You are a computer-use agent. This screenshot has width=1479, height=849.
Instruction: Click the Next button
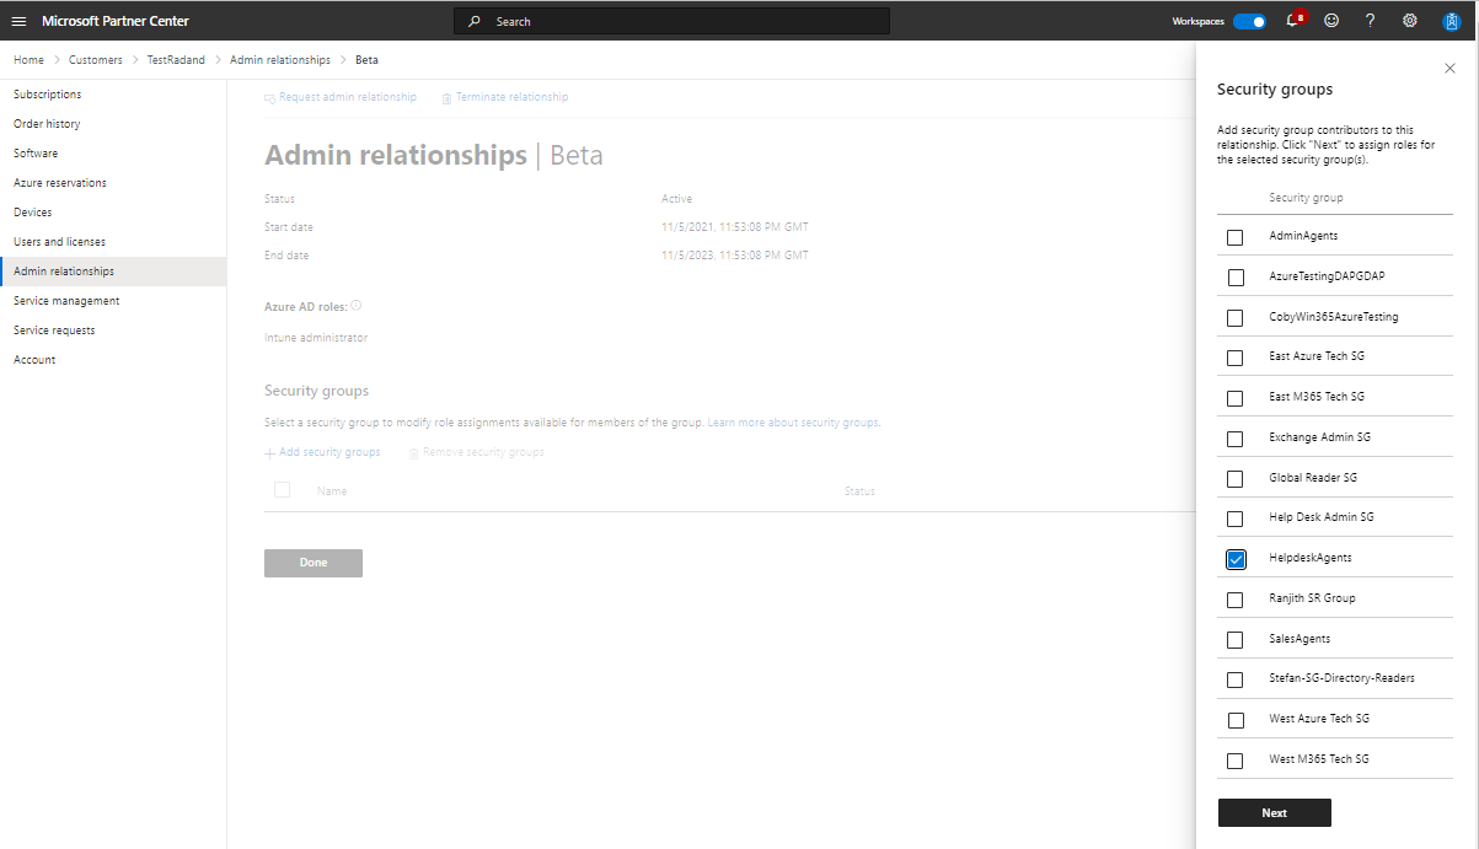1274,813
